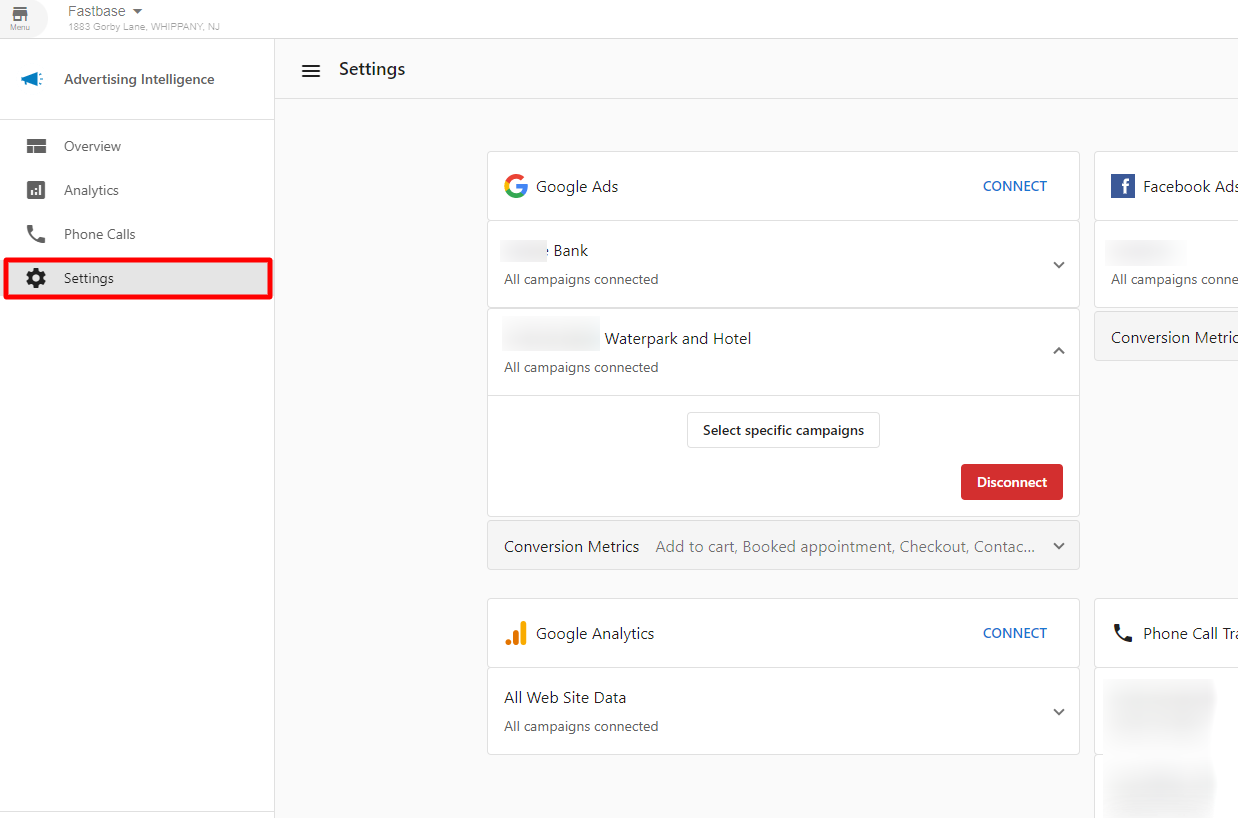Select the Analytics sidebar icon

pos(37,189)
